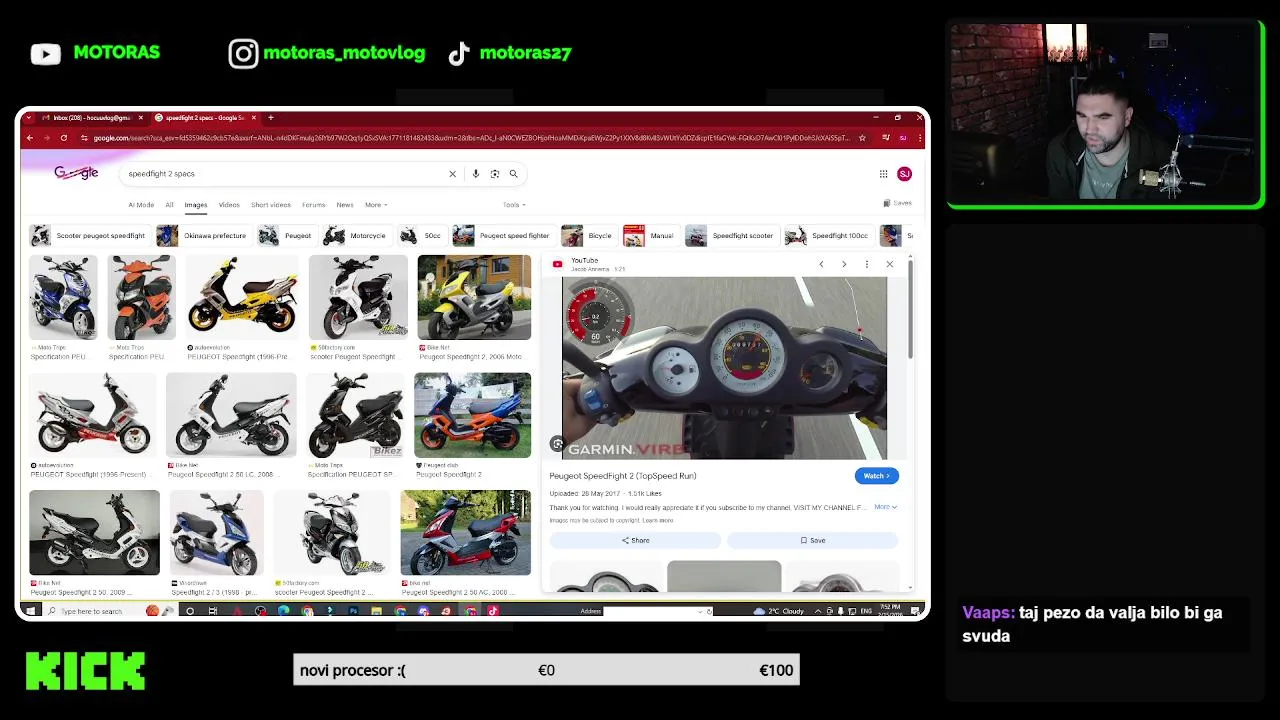The width and height of the screenshot is (1280, 720).
Task: Click the Chrome address bar URL
Action: click(470, 138)
